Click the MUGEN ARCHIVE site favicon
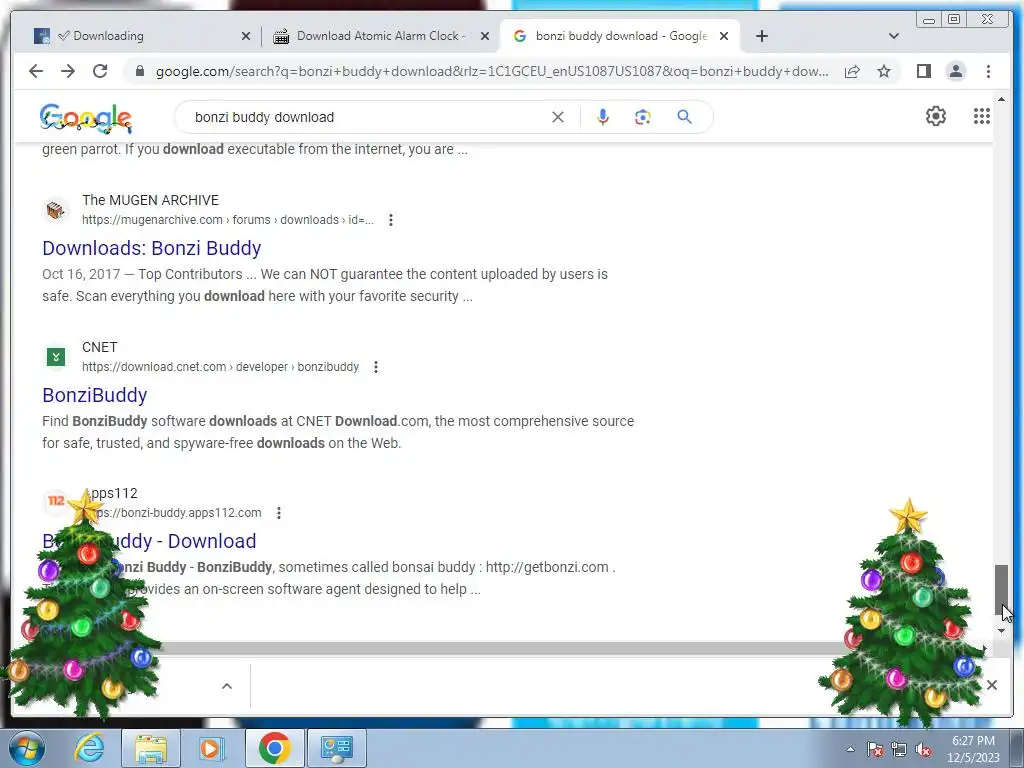Screen dimensions: 1024x768 click(x=56, y=210)
